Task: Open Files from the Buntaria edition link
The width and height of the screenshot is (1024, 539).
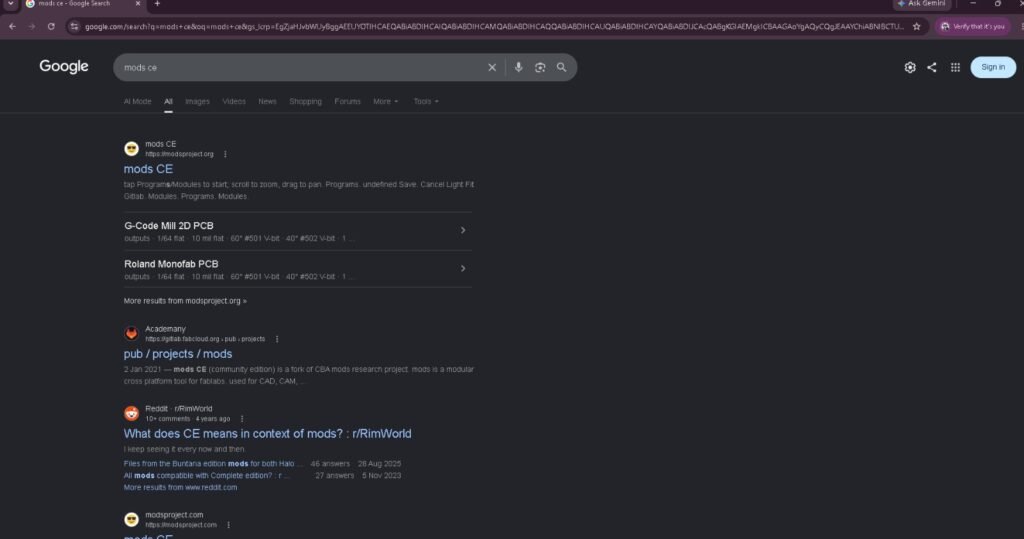Action: pos(213,464)
